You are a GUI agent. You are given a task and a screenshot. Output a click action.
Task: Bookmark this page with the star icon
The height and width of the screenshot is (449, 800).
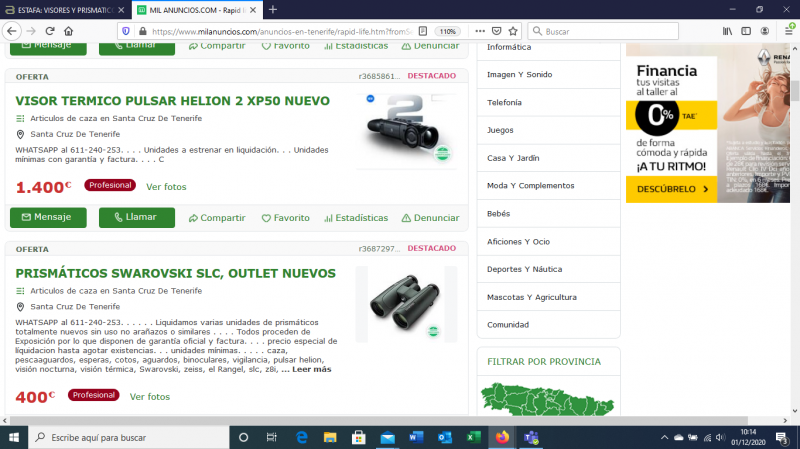[x=513, y=31]
